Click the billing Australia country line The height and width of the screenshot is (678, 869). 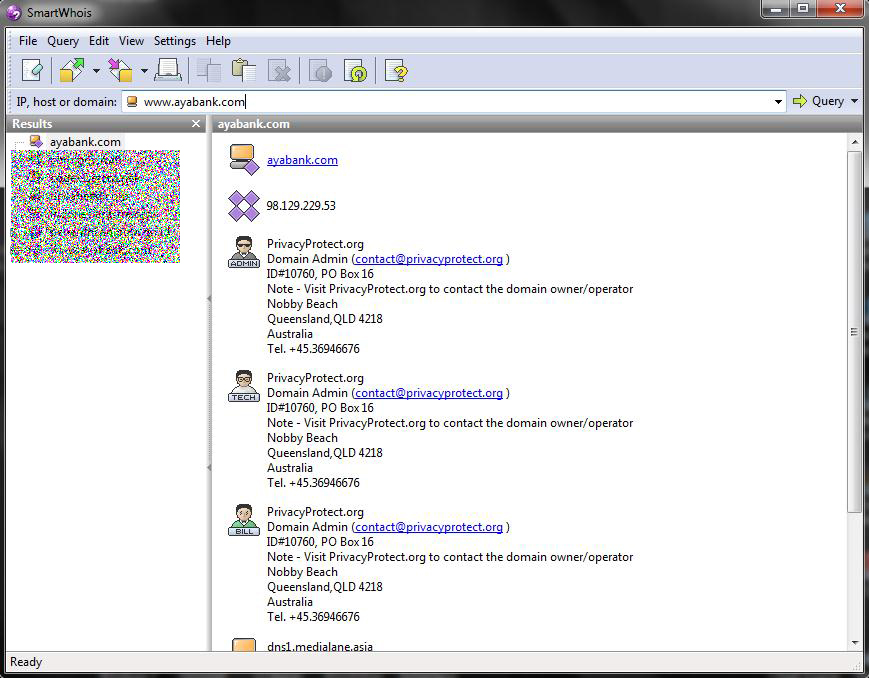click(x=290, y=602)
